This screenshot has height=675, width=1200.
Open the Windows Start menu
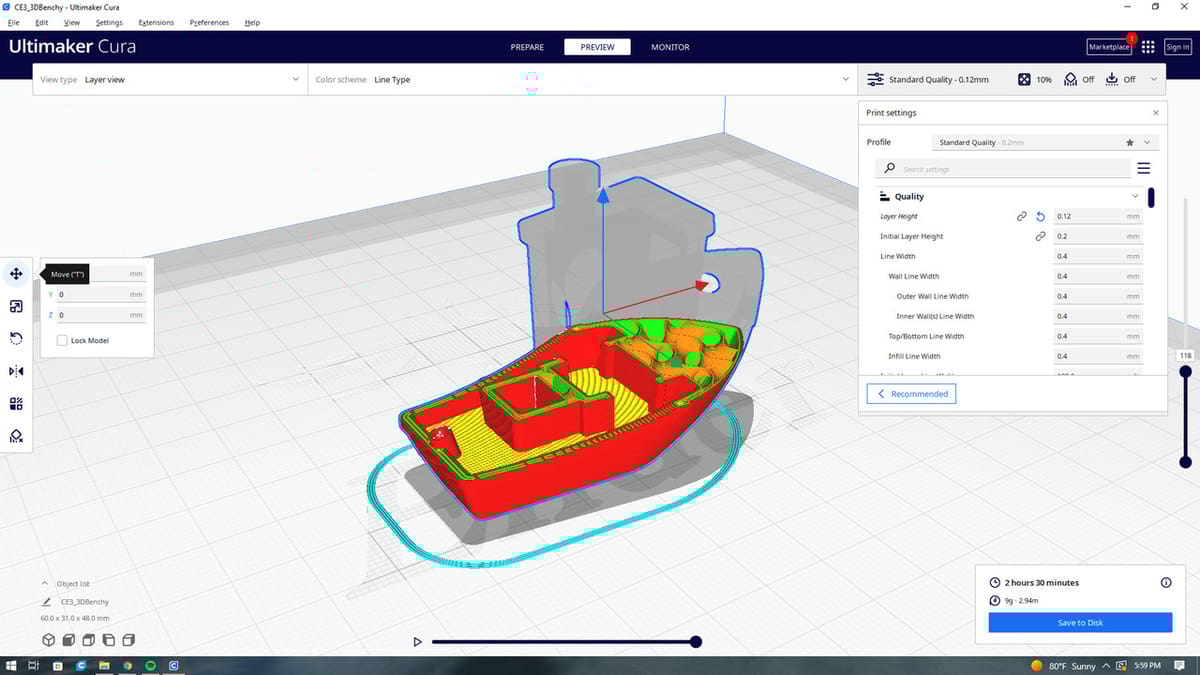click(x=9, y=666)
